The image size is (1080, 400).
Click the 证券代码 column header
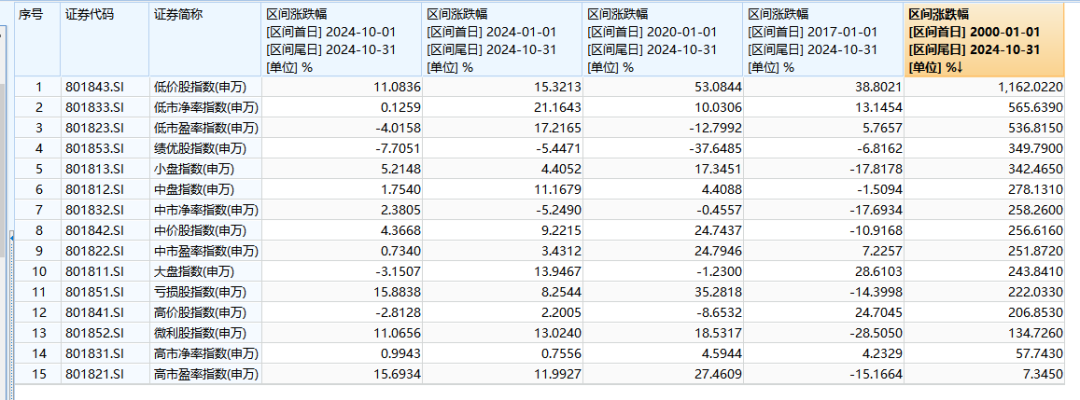coord(90,16)
